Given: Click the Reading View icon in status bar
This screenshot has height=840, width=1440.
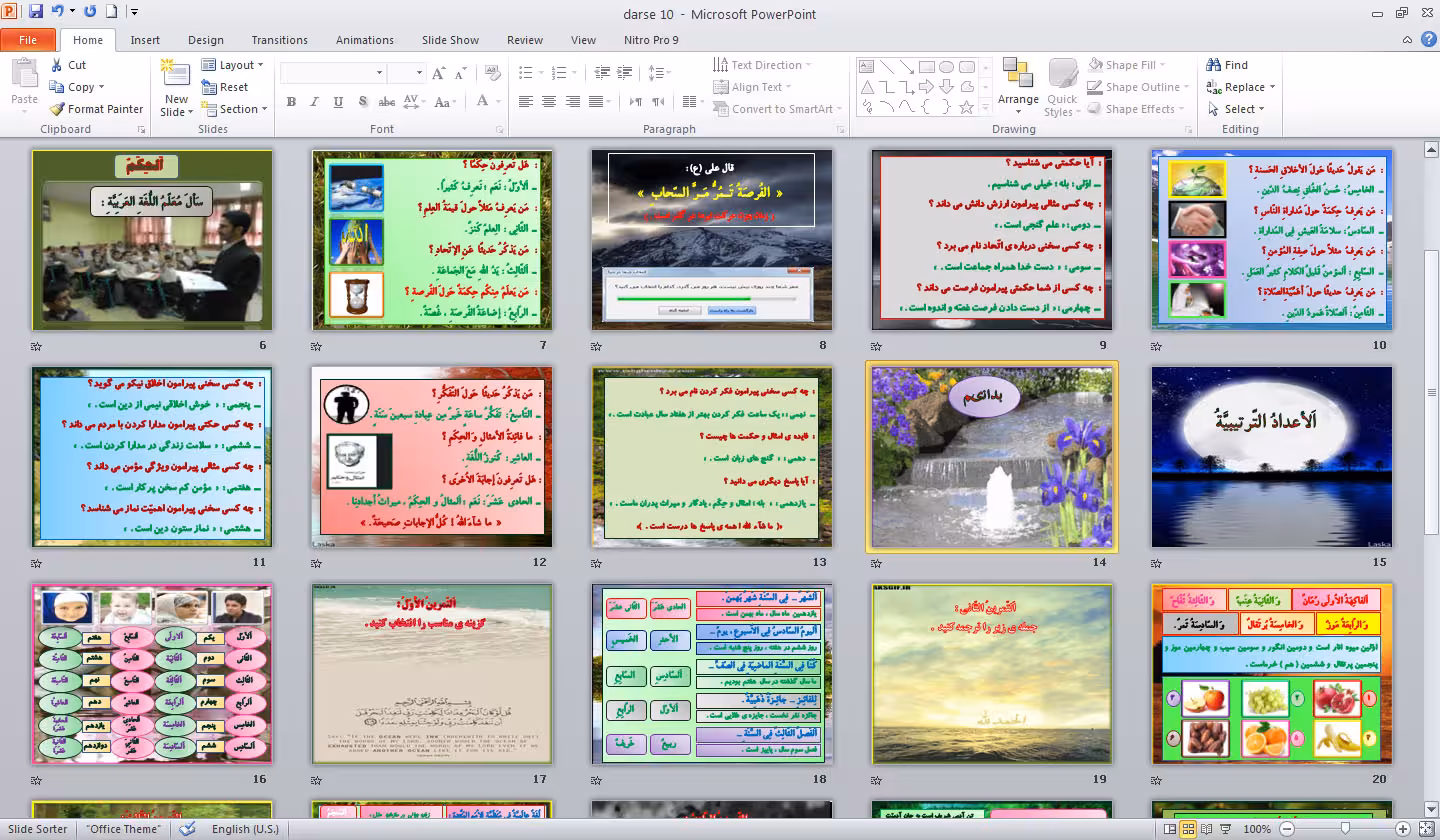Looking at the screenshot, I should pyautogui.click(x=1207, y=829).
